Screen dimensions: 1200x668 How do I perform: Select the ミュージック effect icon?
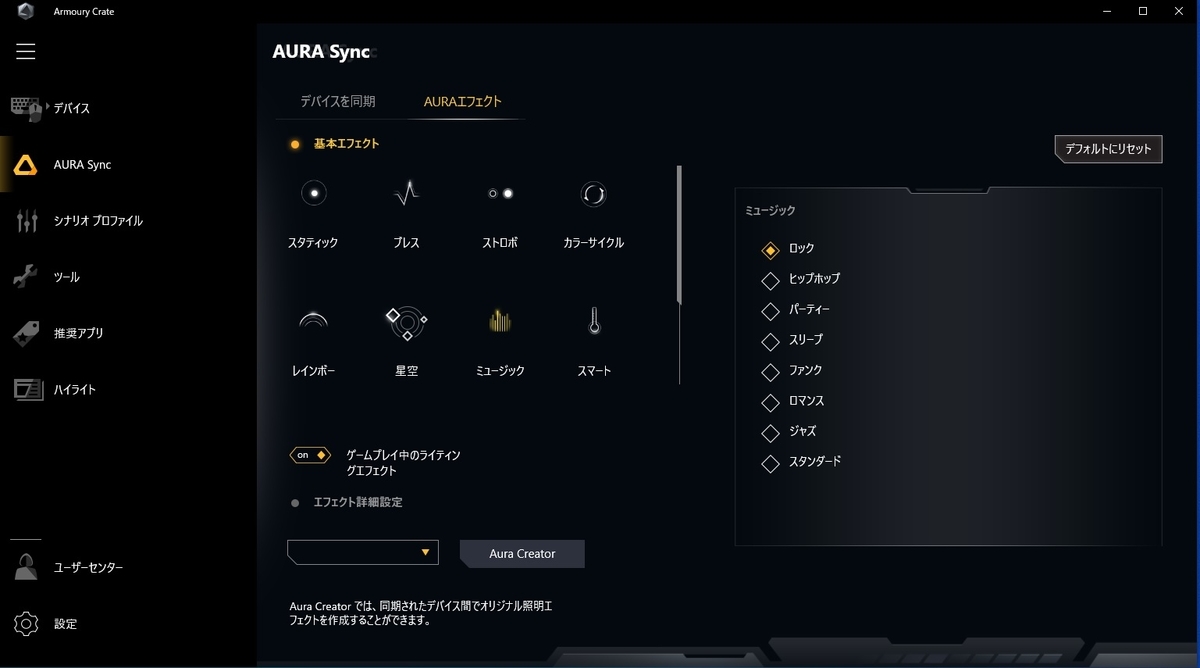(499, 320)
